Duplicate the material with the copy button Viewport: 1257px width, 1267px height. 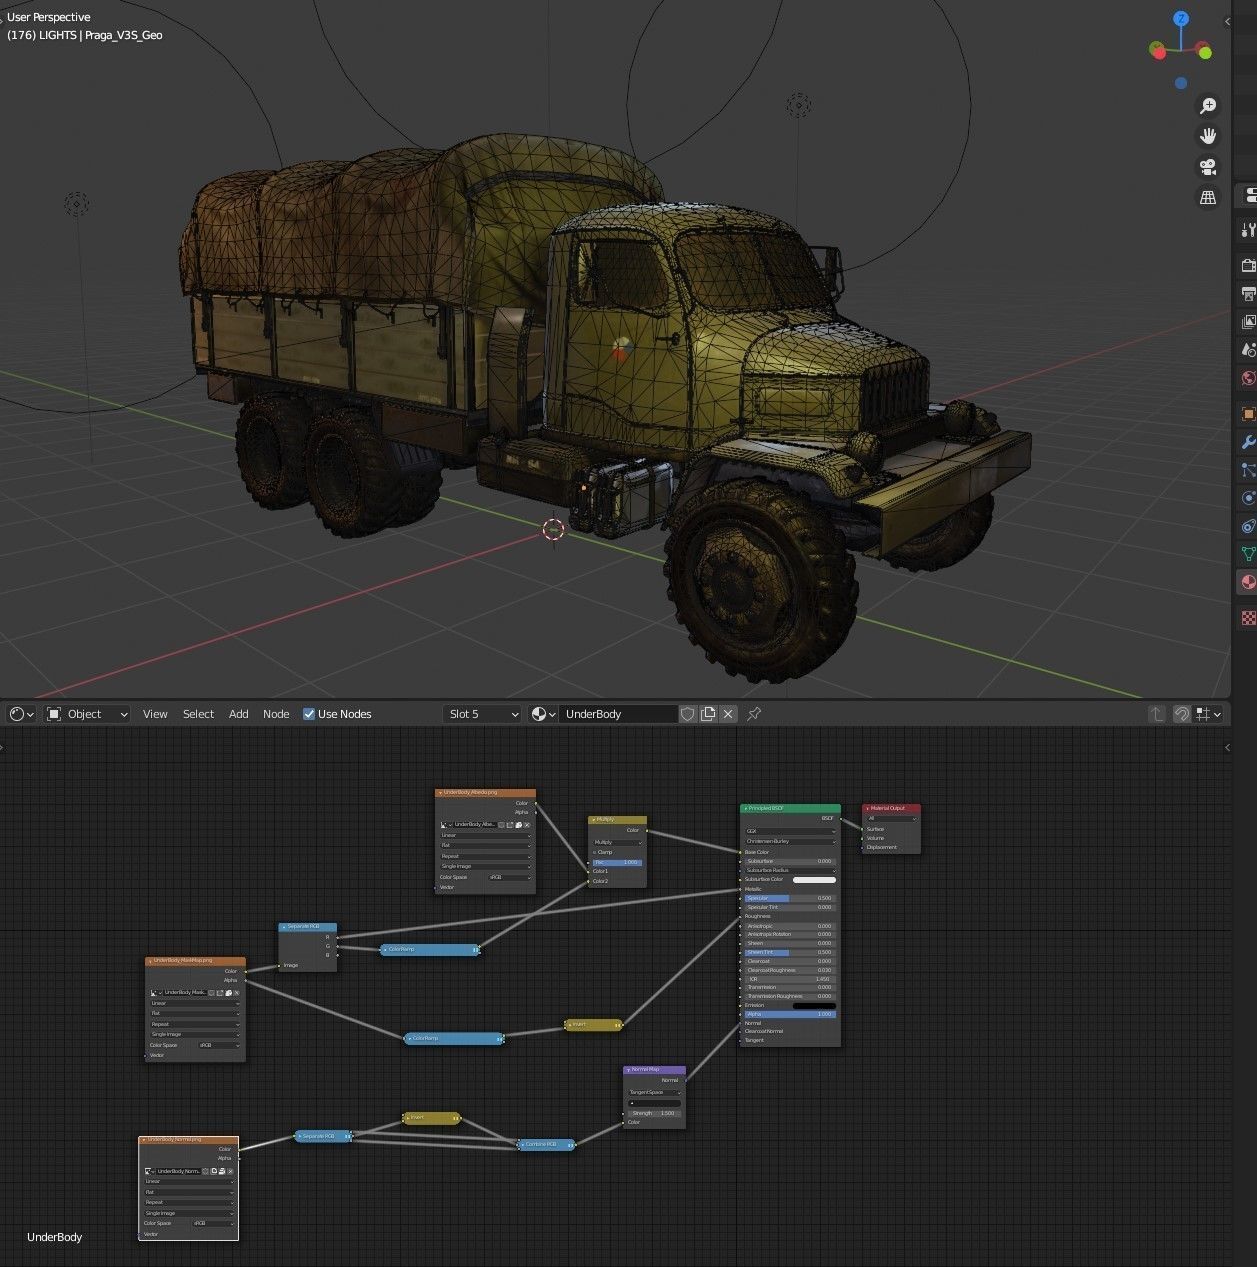click(708, 714)
